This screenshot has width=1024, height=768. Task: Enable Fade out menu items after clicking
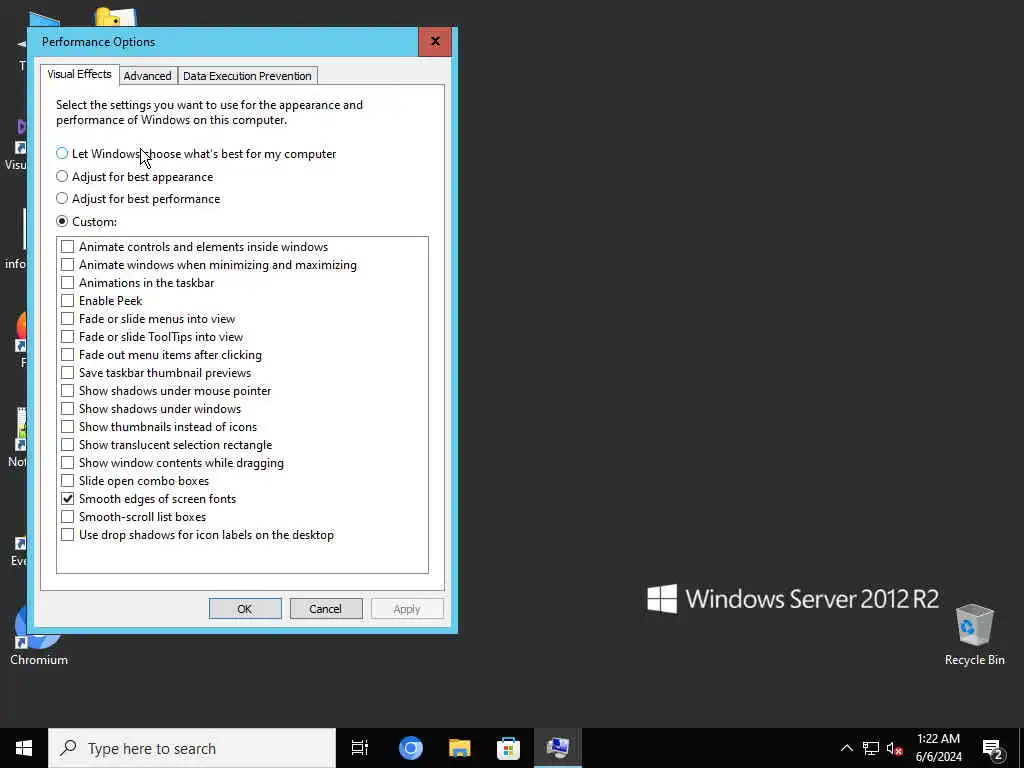[x=67, y=355]
